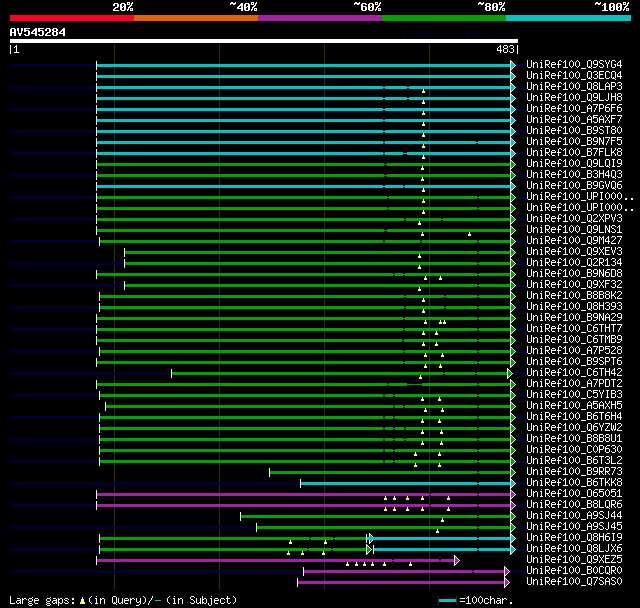640x608 pixels.
Task: Select UniRef100_B9SPT6 label
Action: pyautogui.click(x=574, y=362)
